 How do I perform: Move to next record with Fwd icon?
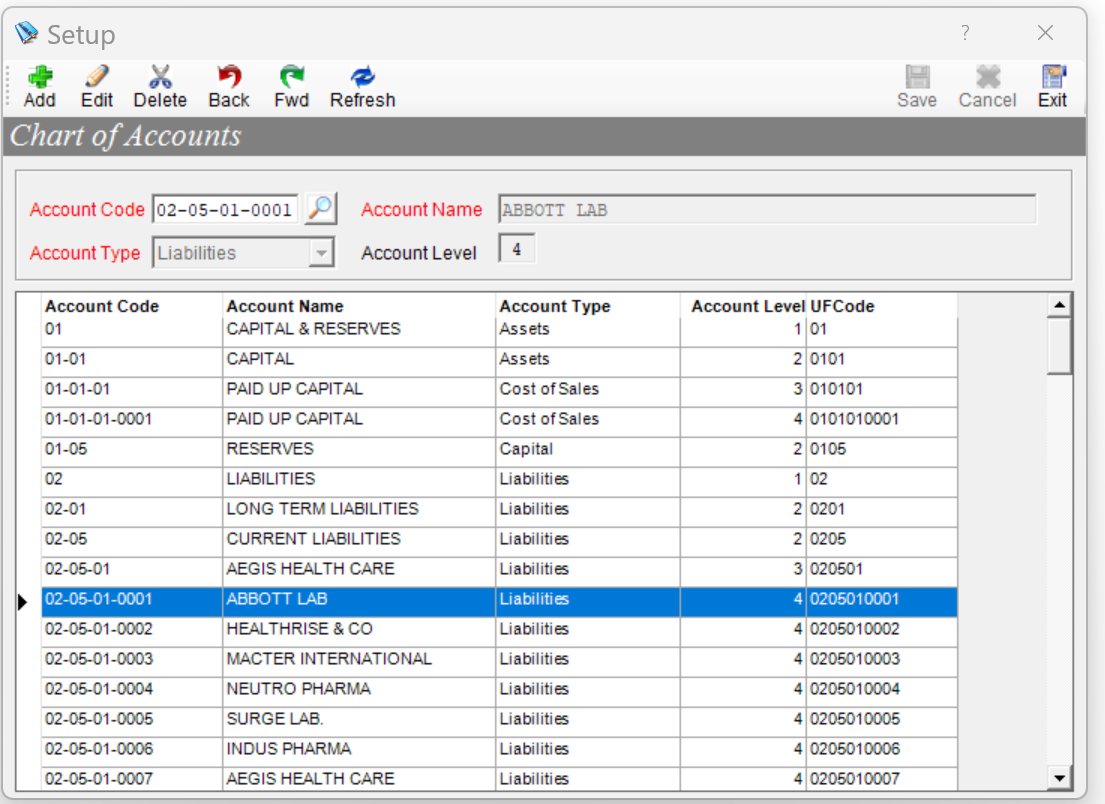pos(292,87)
